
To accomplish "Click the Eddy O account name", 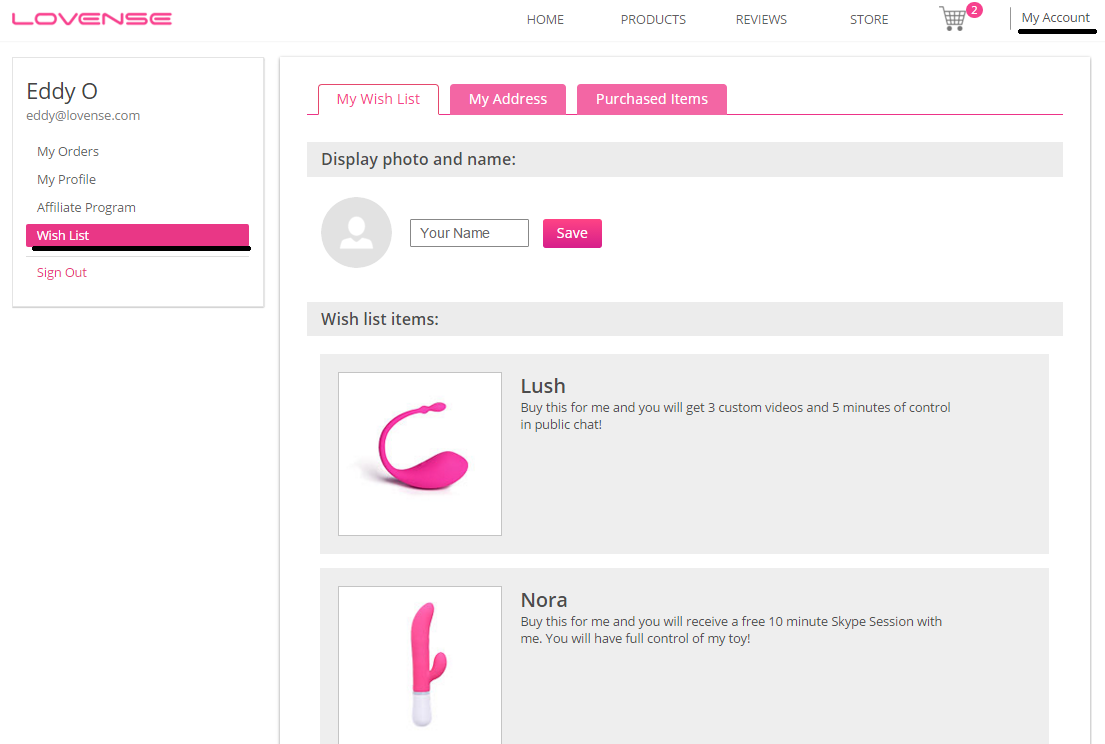I will click(62, 91).
